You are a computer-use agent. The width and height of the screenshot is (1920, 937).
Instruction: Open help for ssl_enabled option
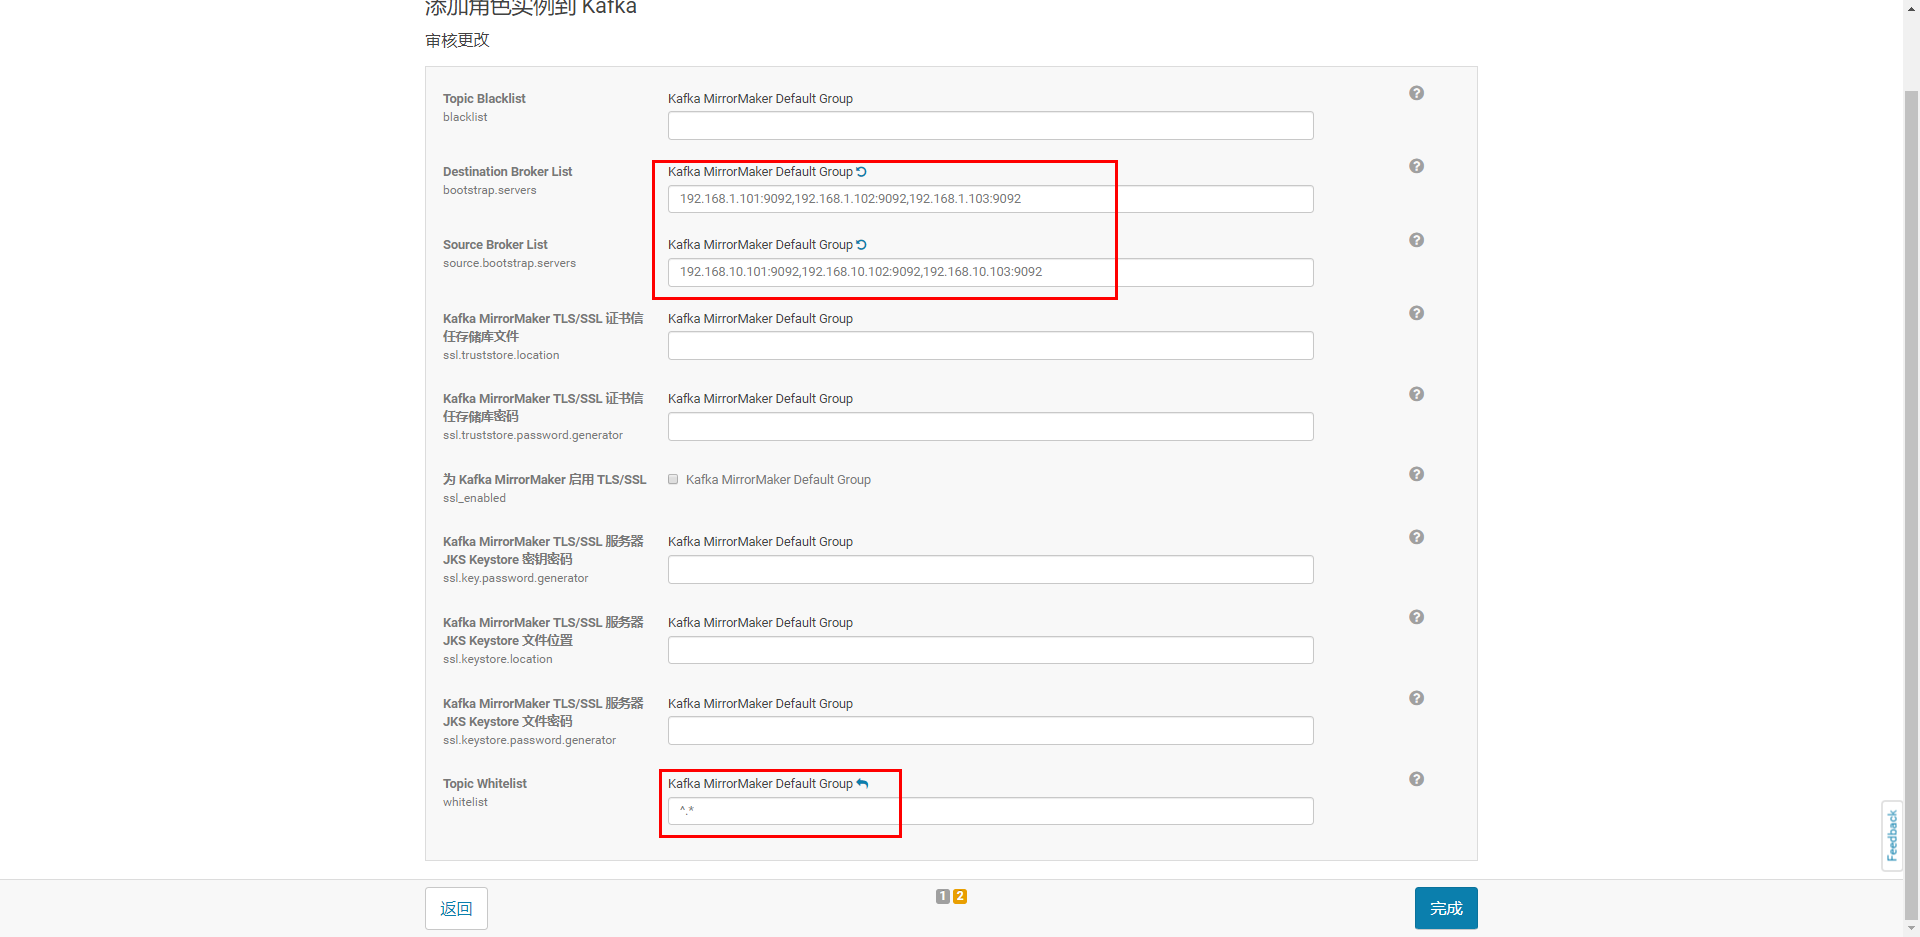click(x=1416, y=474)
